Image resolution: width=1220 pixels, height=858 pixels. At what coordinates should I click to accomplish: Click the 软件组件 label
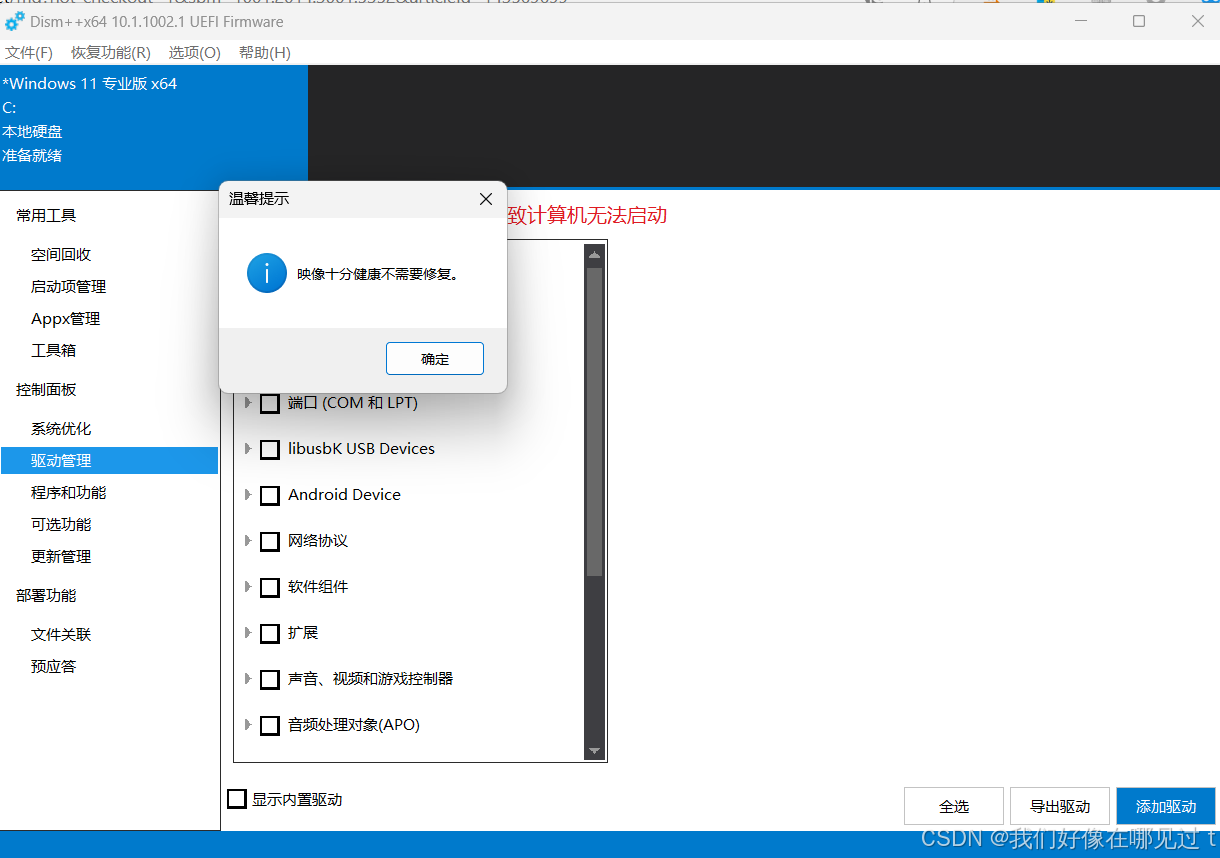tap(318, 587)
